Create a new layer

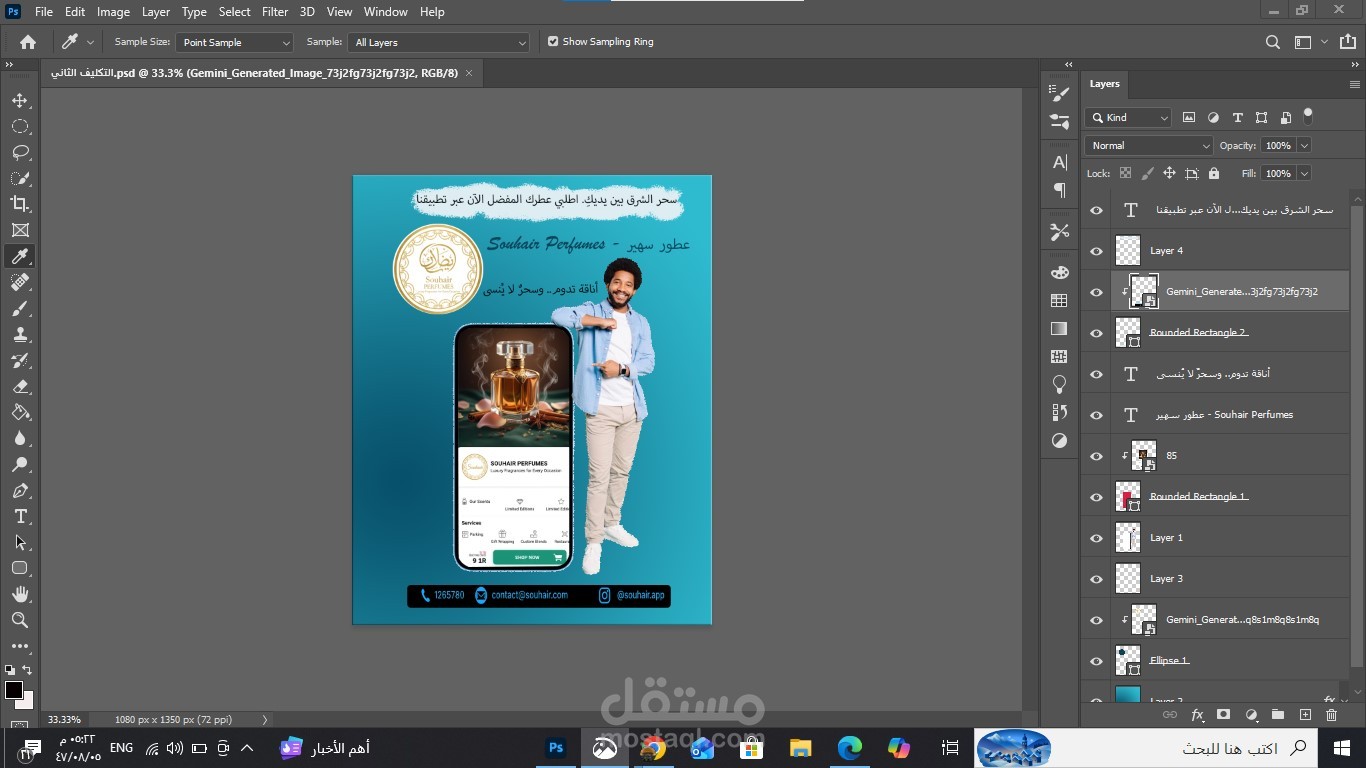click(x=1304, y=715)
